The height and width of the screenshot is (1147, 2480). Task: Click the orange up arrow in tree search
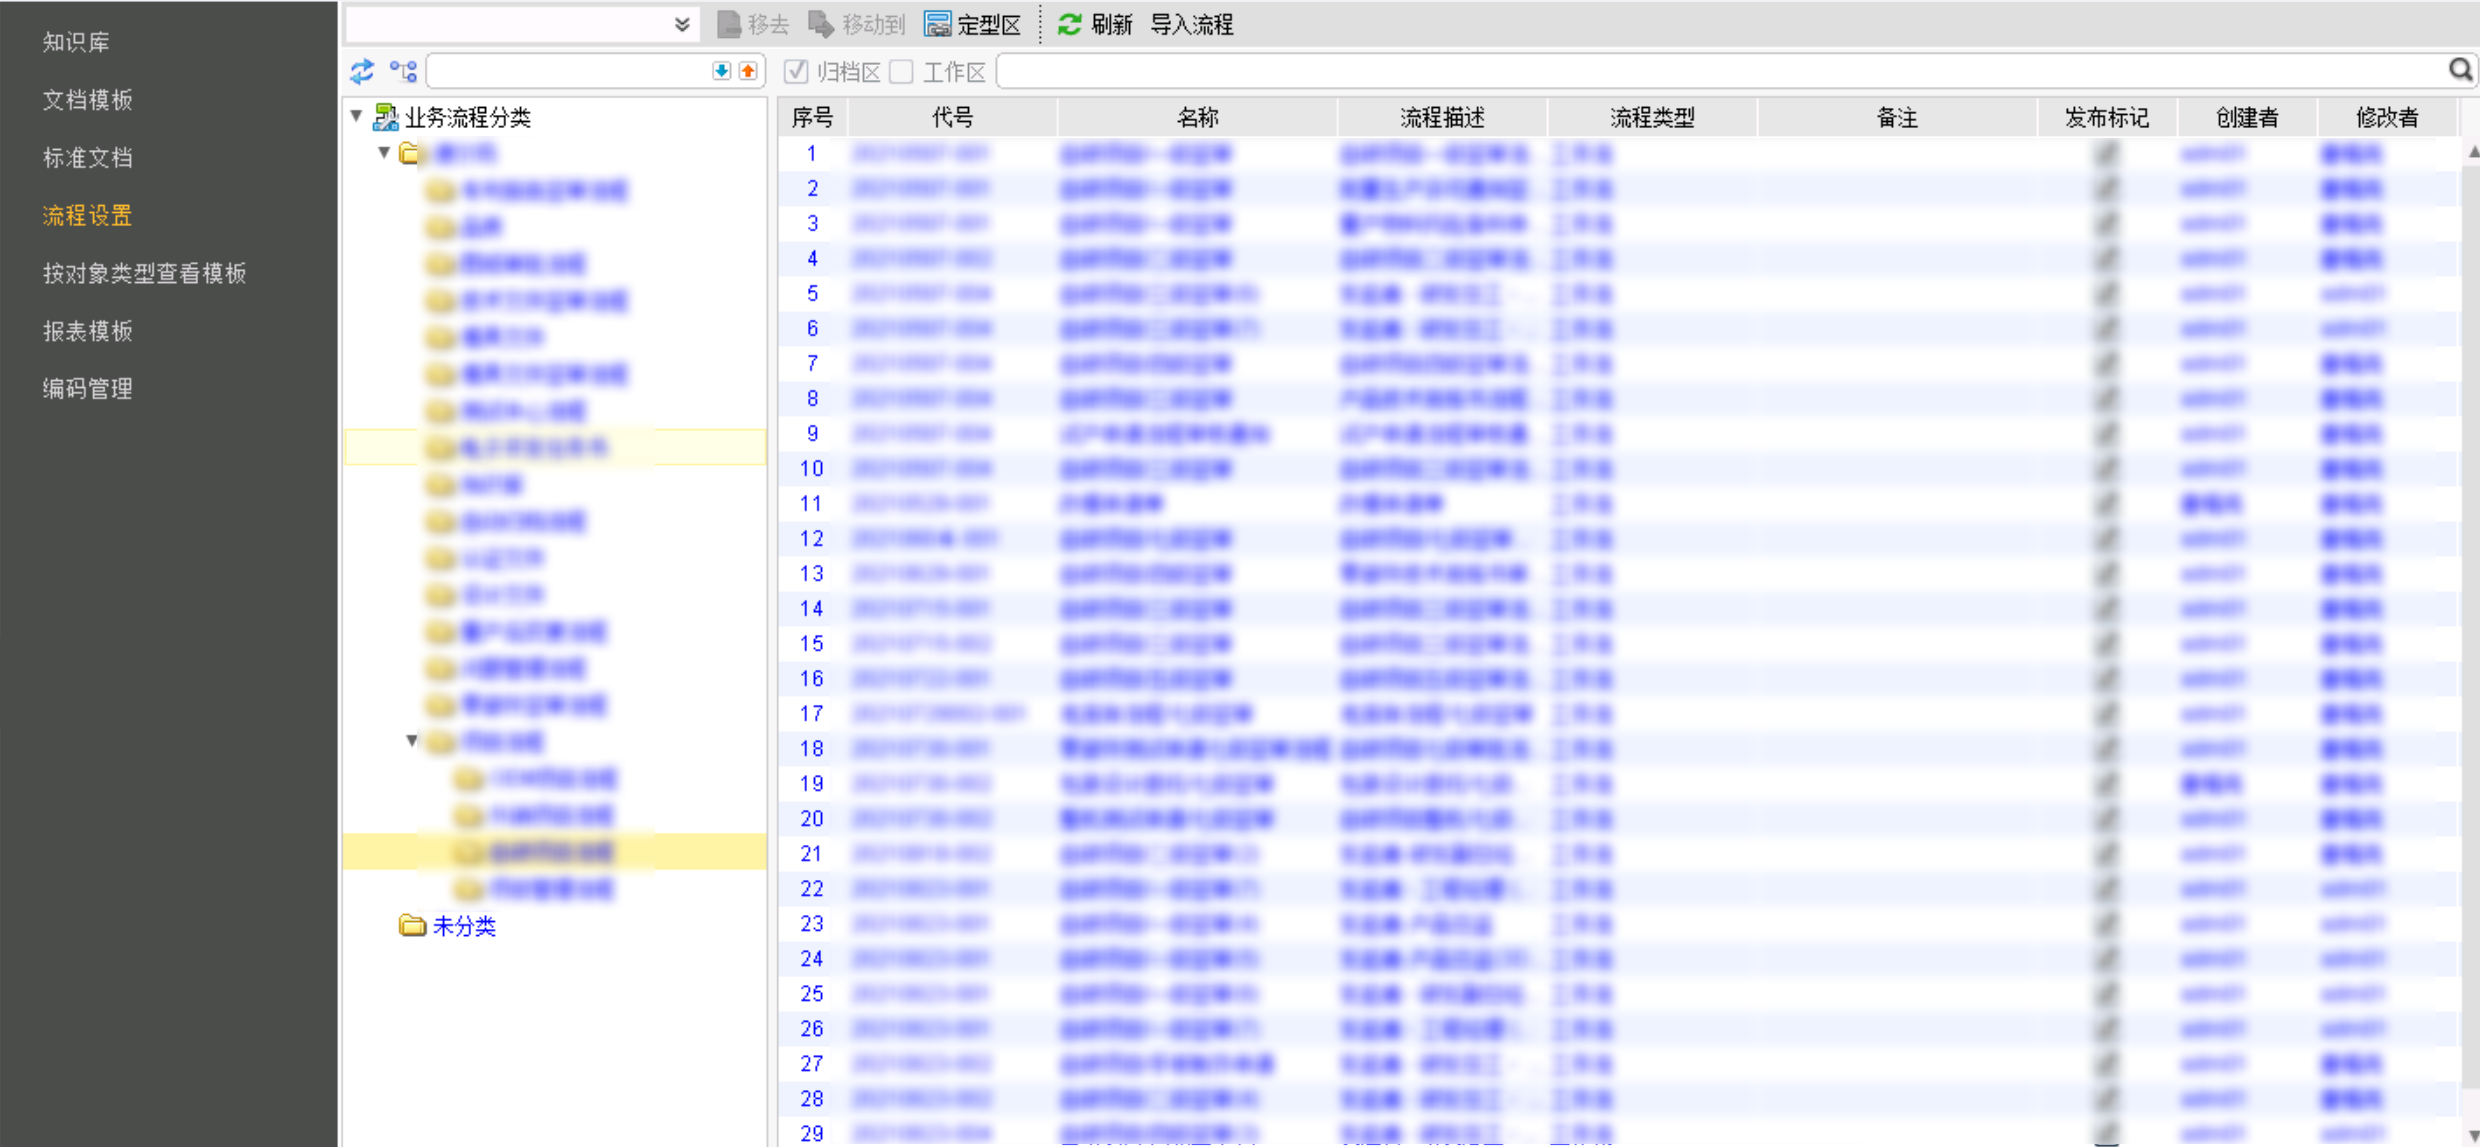click(748, 71)
